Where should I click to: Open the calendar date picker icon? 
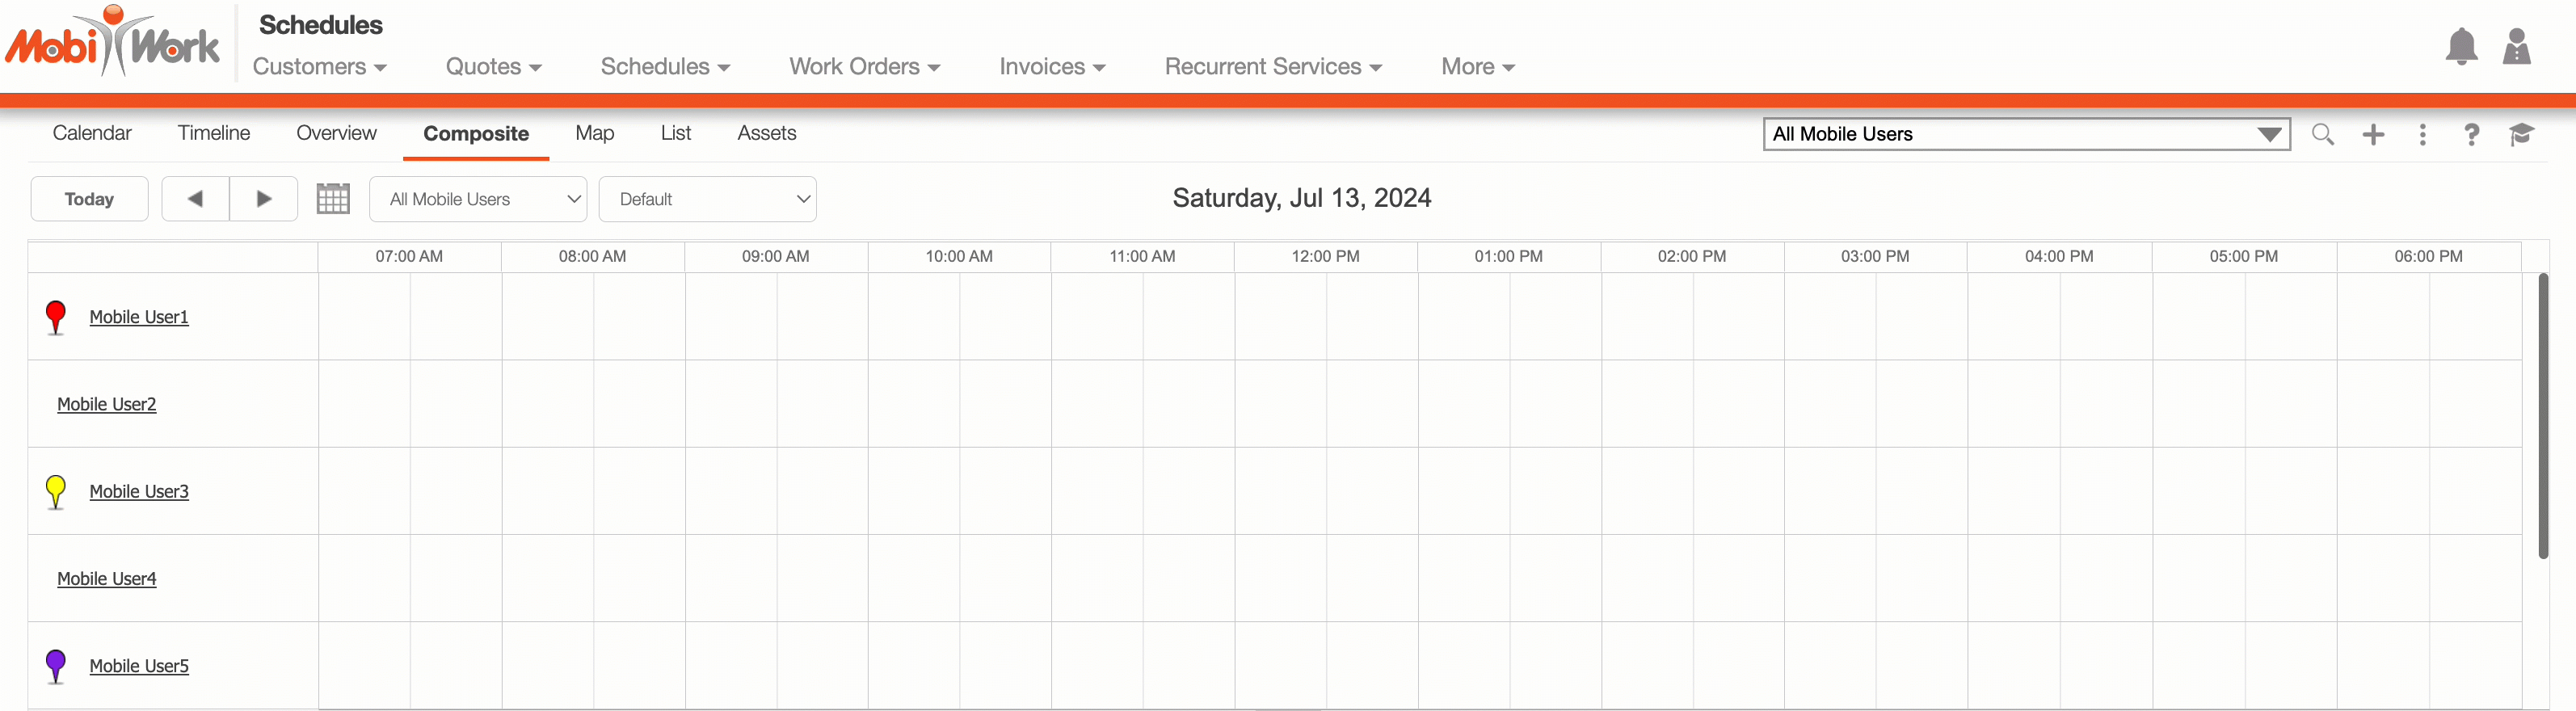(x=333, y=199)
